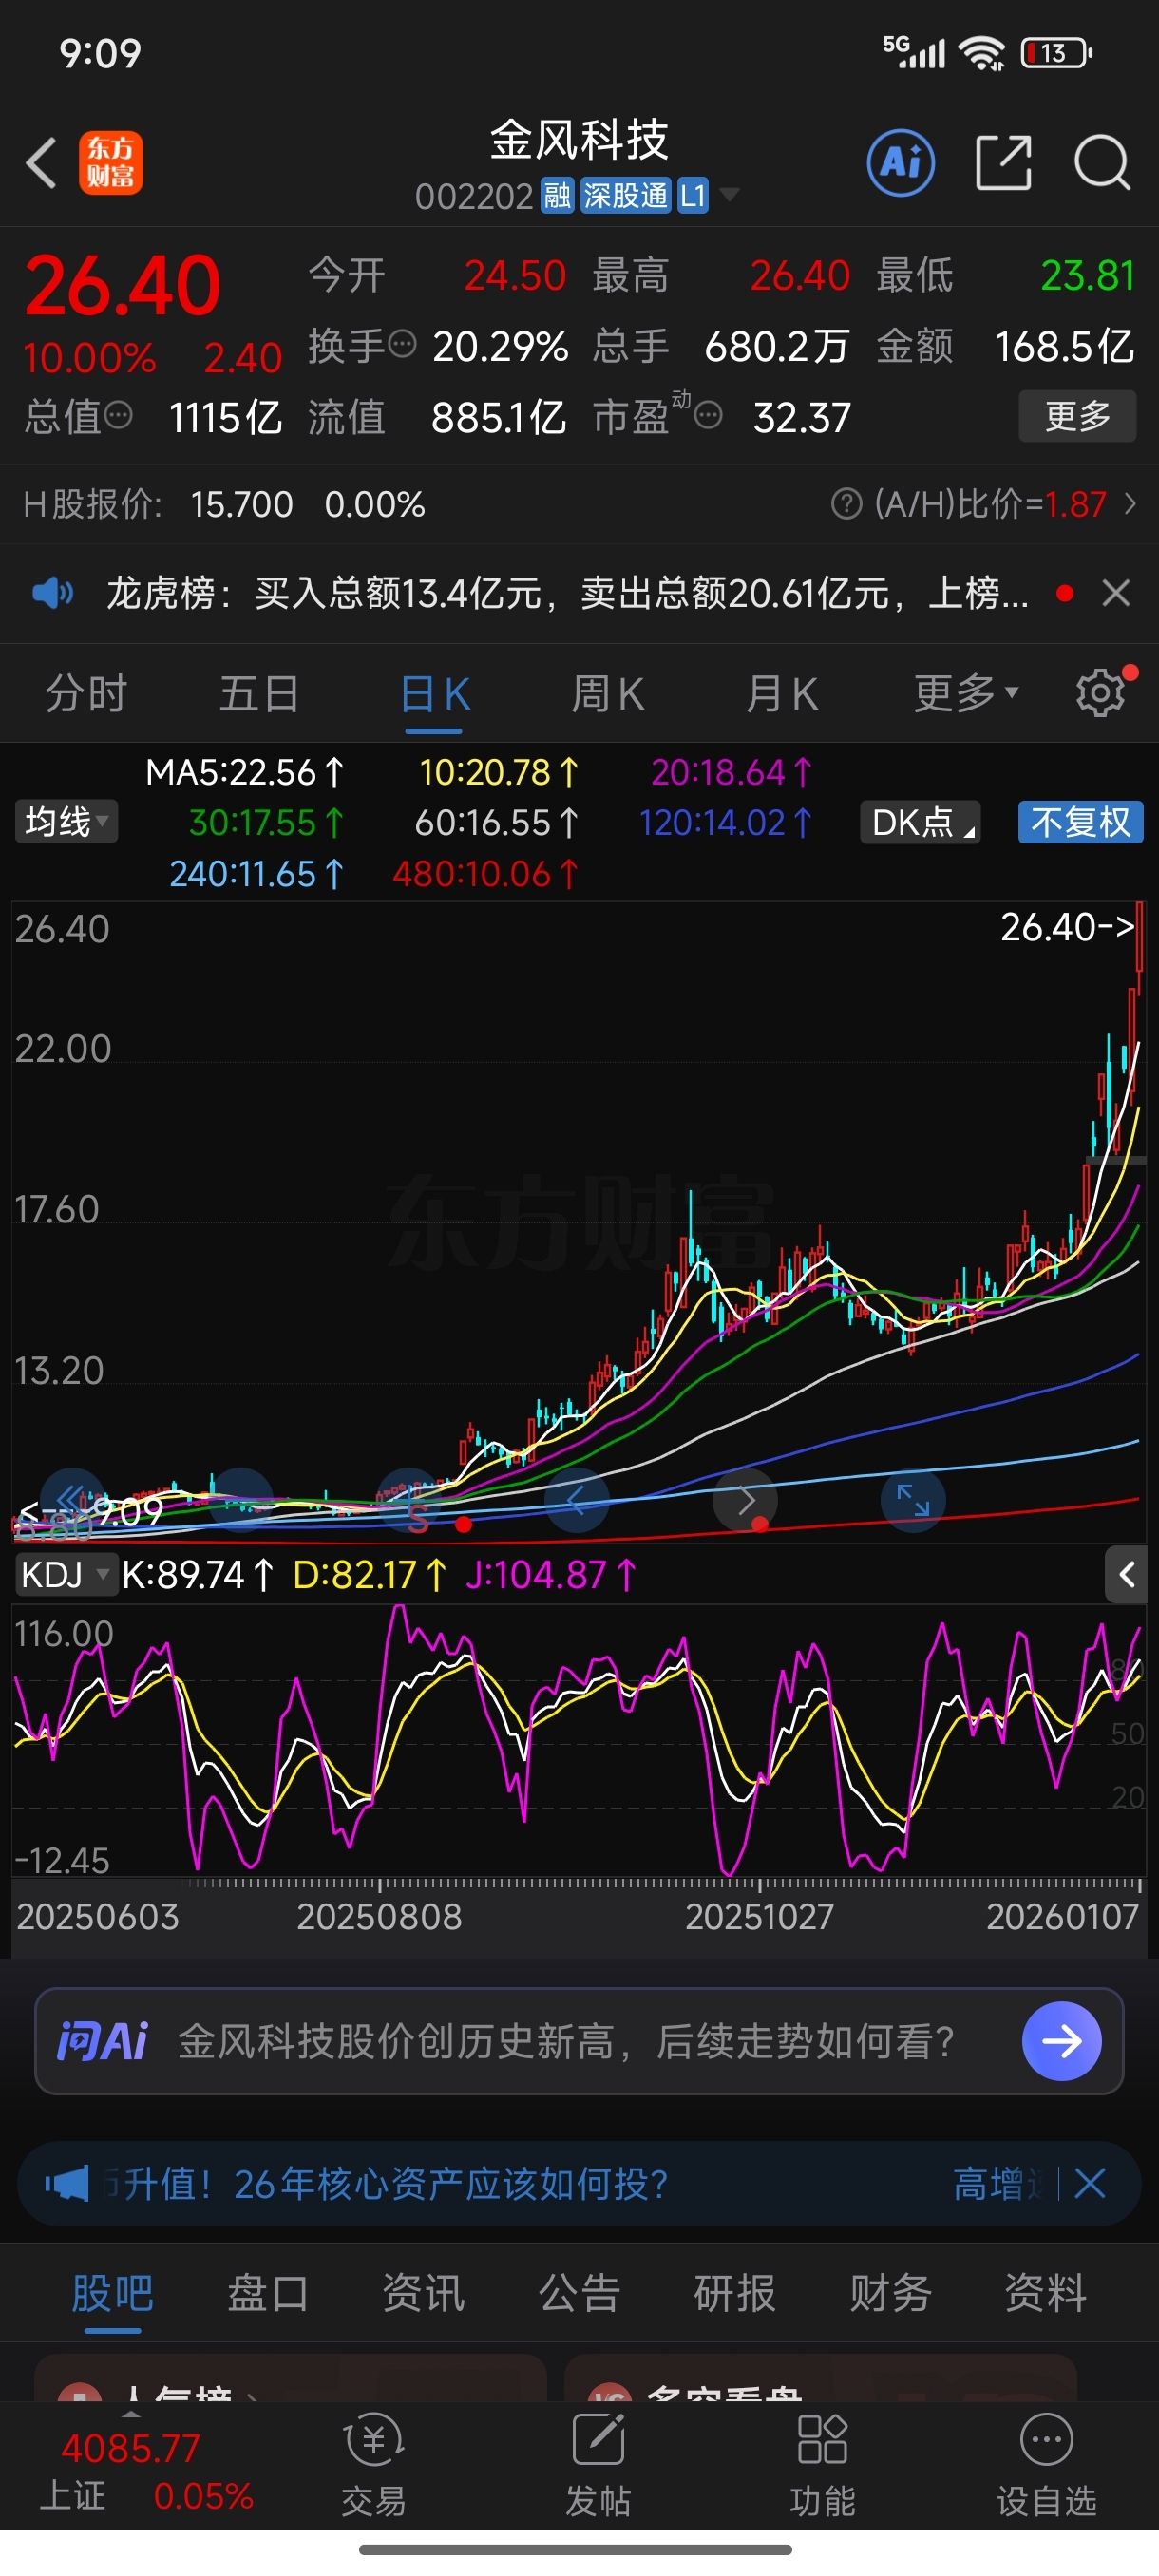The height and width of the screenshot is (2576, 1159).
Task: Open the 资讯 tab
Action: [423, 2292]
